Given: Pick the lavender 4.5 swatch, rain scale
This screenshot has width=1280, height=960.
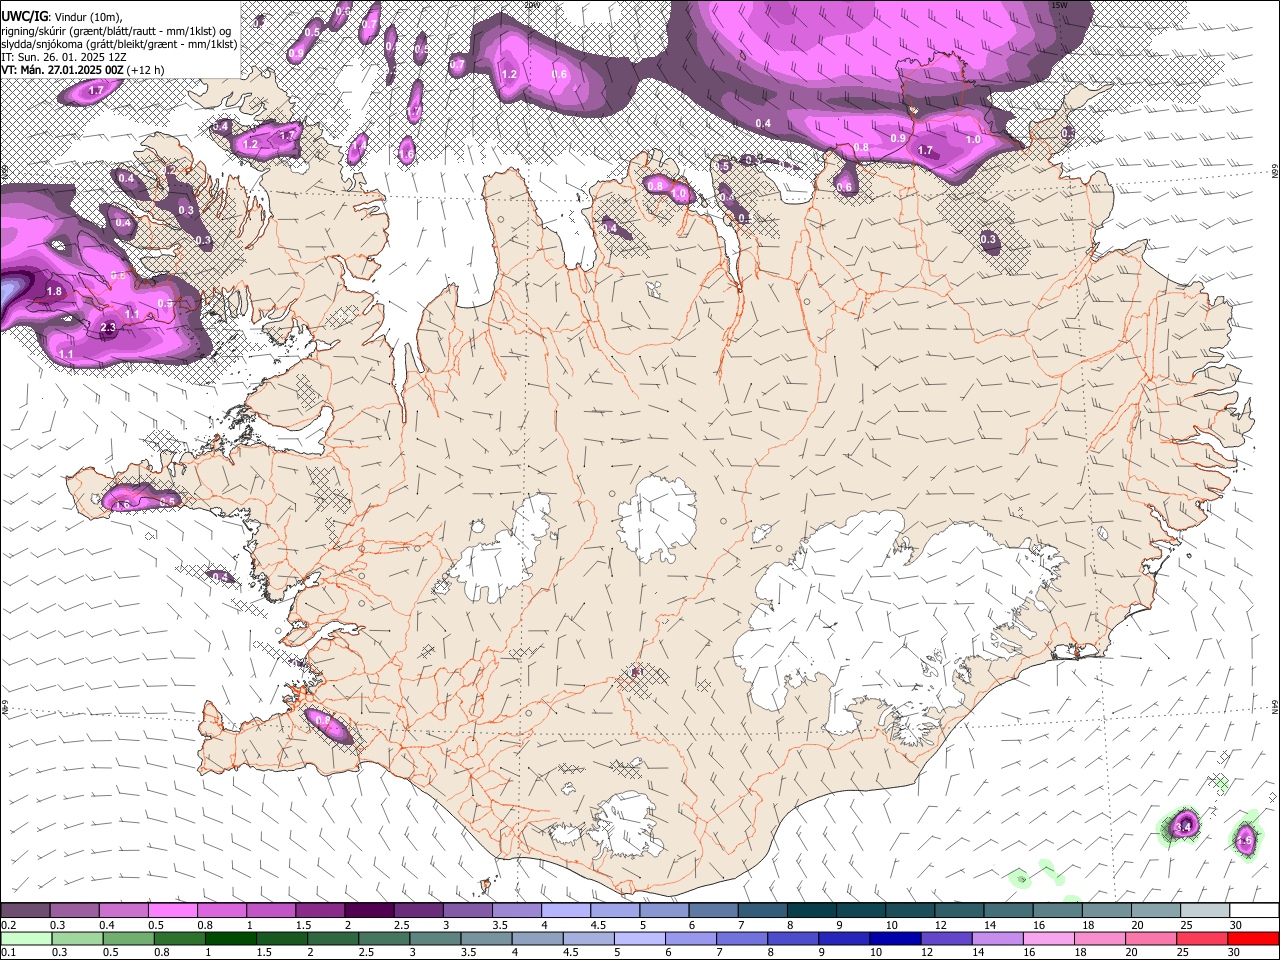Looking at the screenshot, I should (x=587, y=938).
